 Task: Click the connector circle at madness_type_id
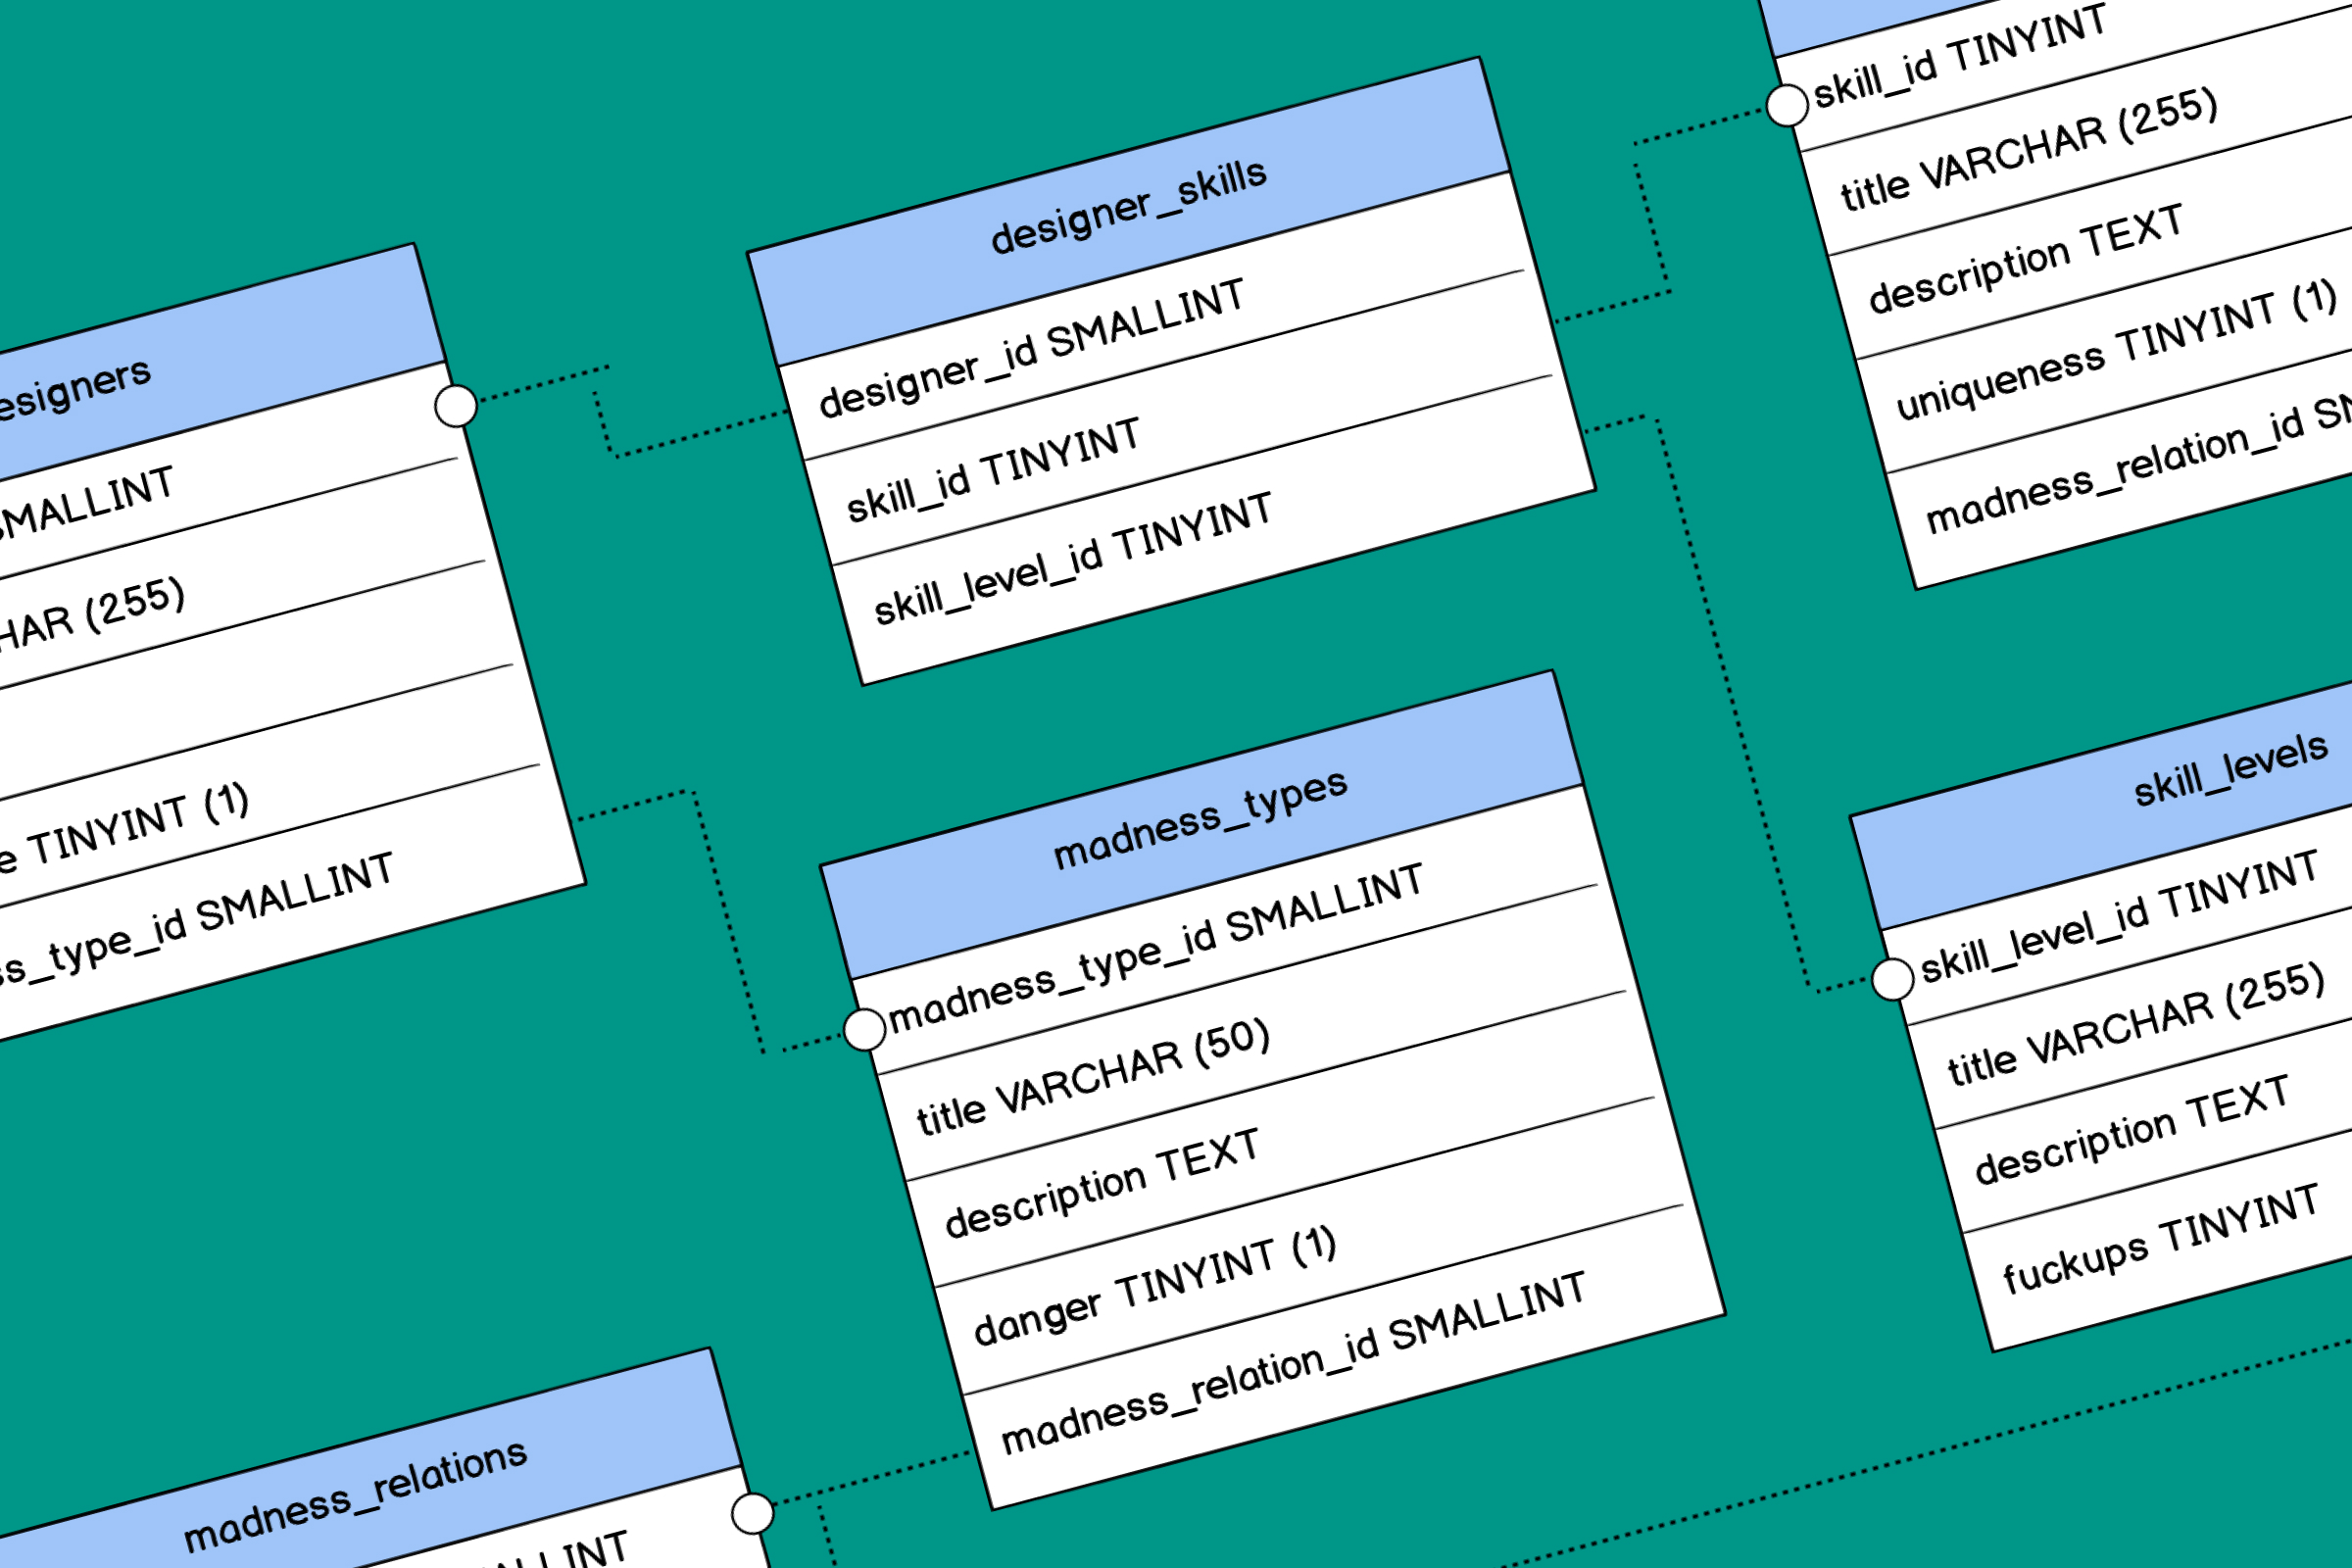point(865,1030)
